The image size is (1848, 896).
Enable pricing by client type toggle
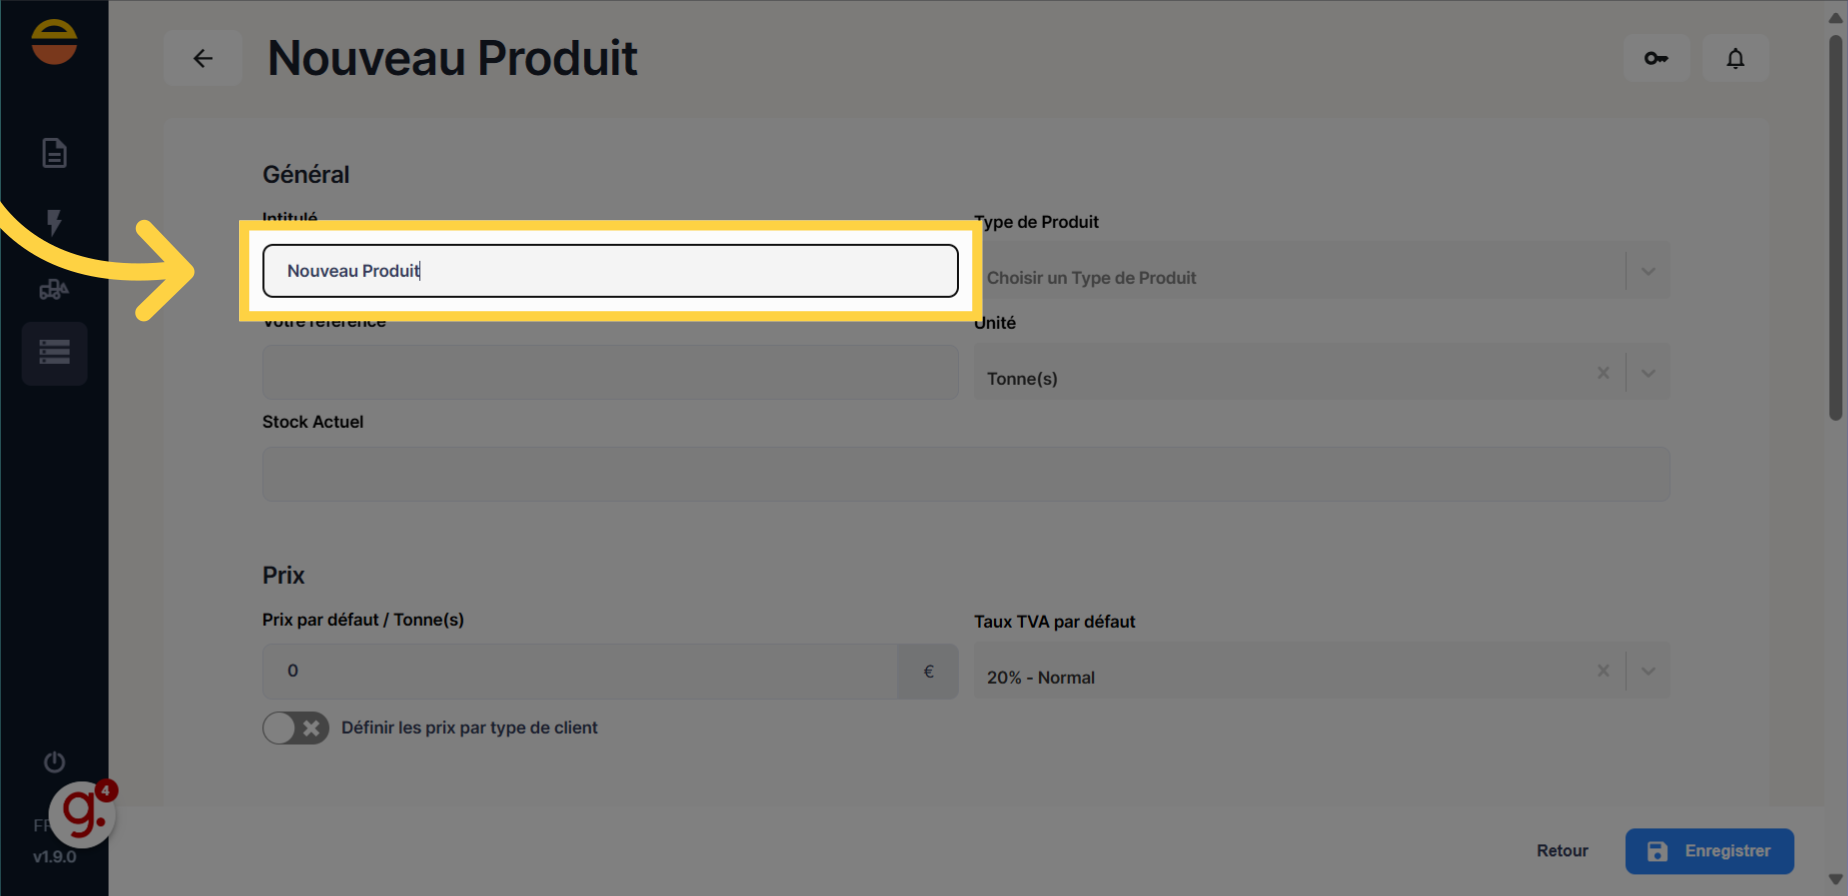pos(295,728)
